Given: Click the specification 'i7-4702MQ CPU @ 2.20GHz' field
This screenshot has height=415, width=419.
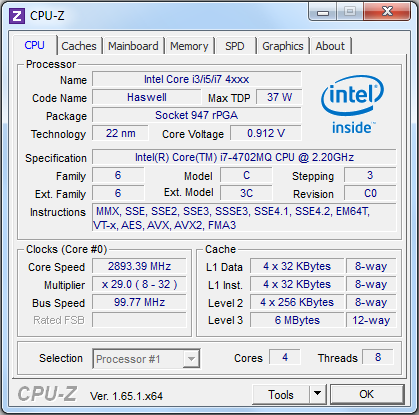Looking at the screenshot, I should click(244, 157).
